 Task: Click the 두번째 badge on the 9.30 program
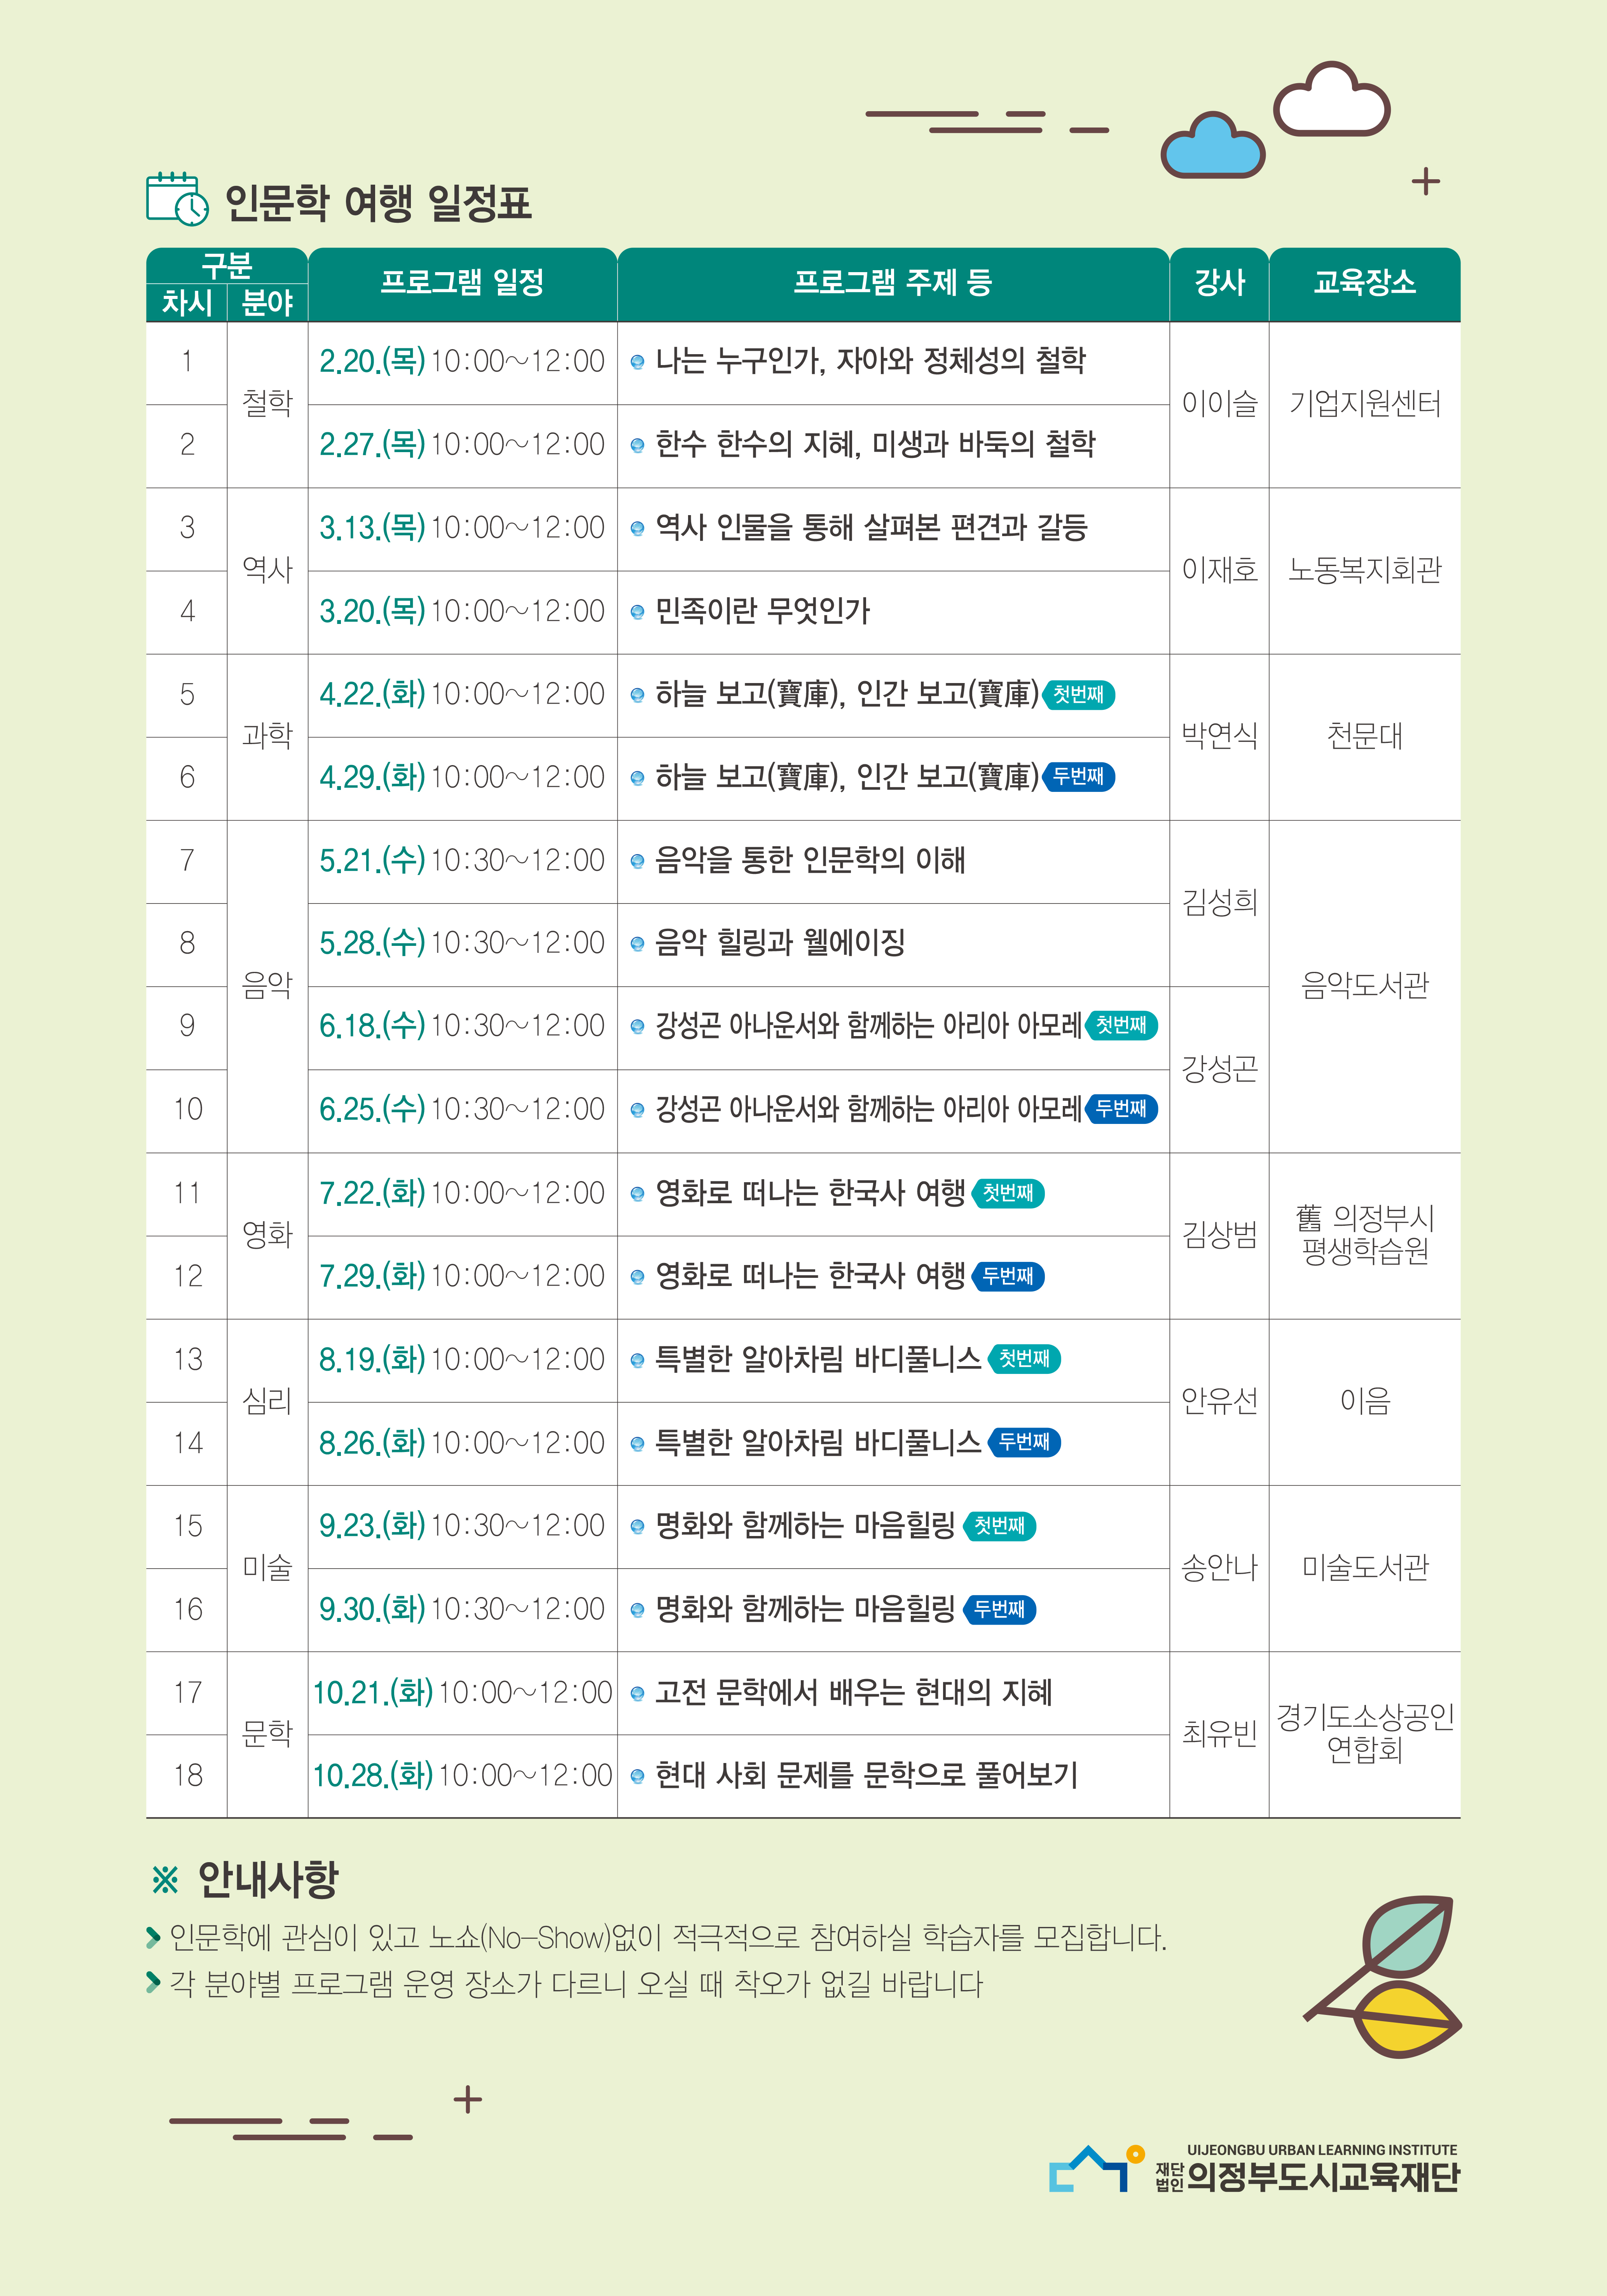click(x=999, y=1609)
